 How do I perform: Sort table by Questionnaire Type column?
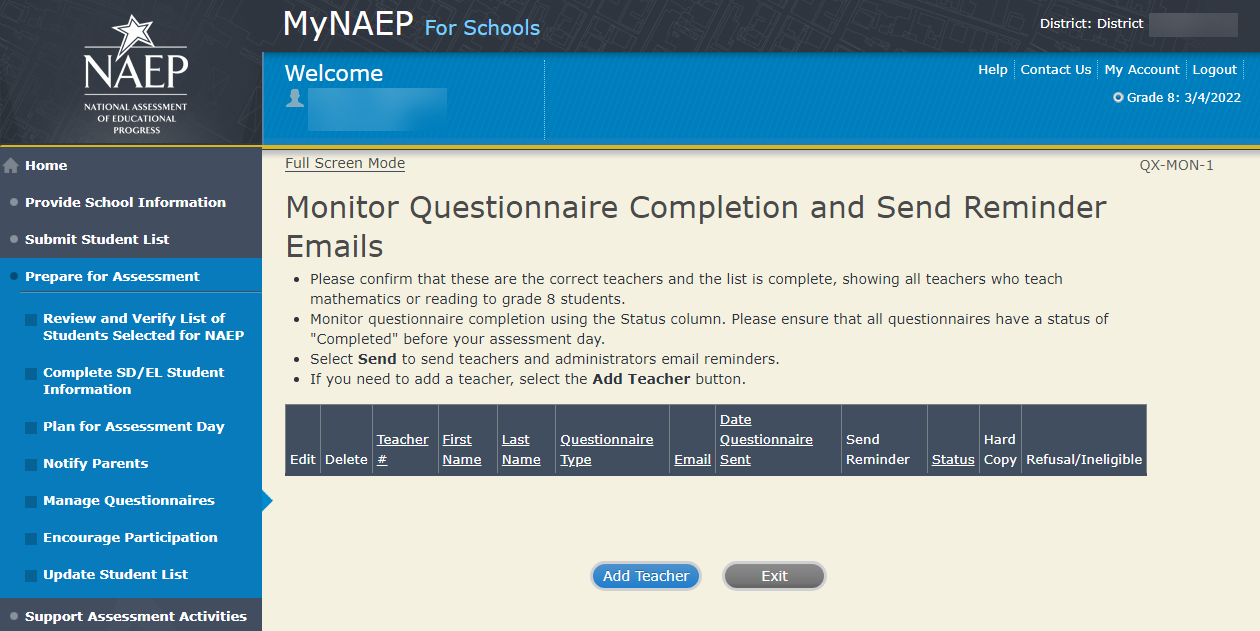(606, 450)
